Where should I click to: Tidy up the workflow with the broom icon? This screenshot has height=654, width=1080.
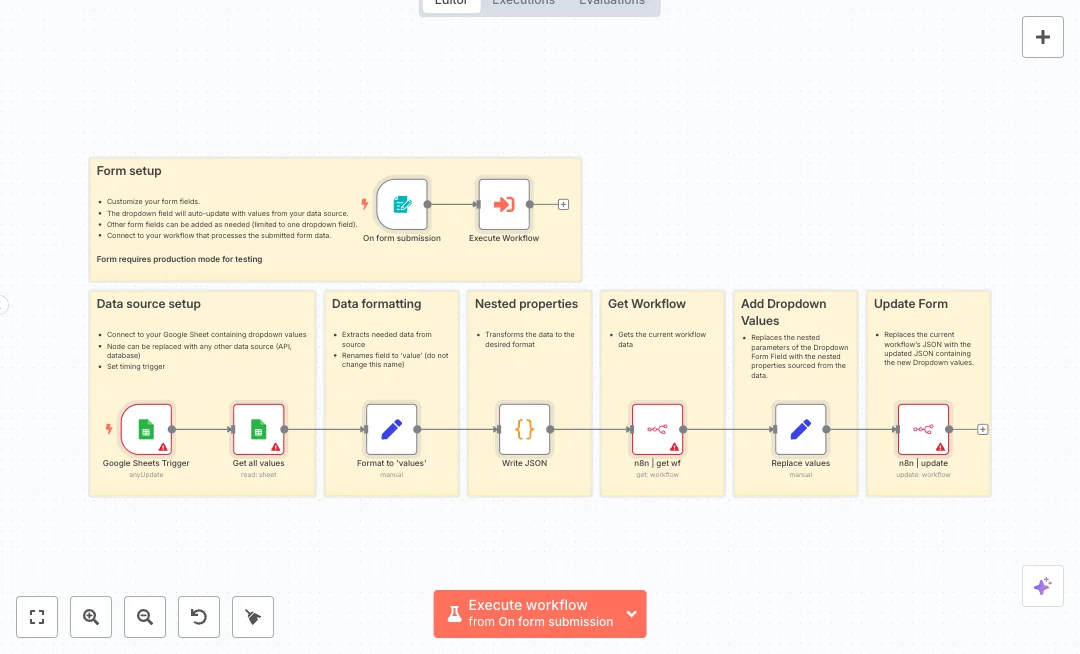(x=253, y=617)
